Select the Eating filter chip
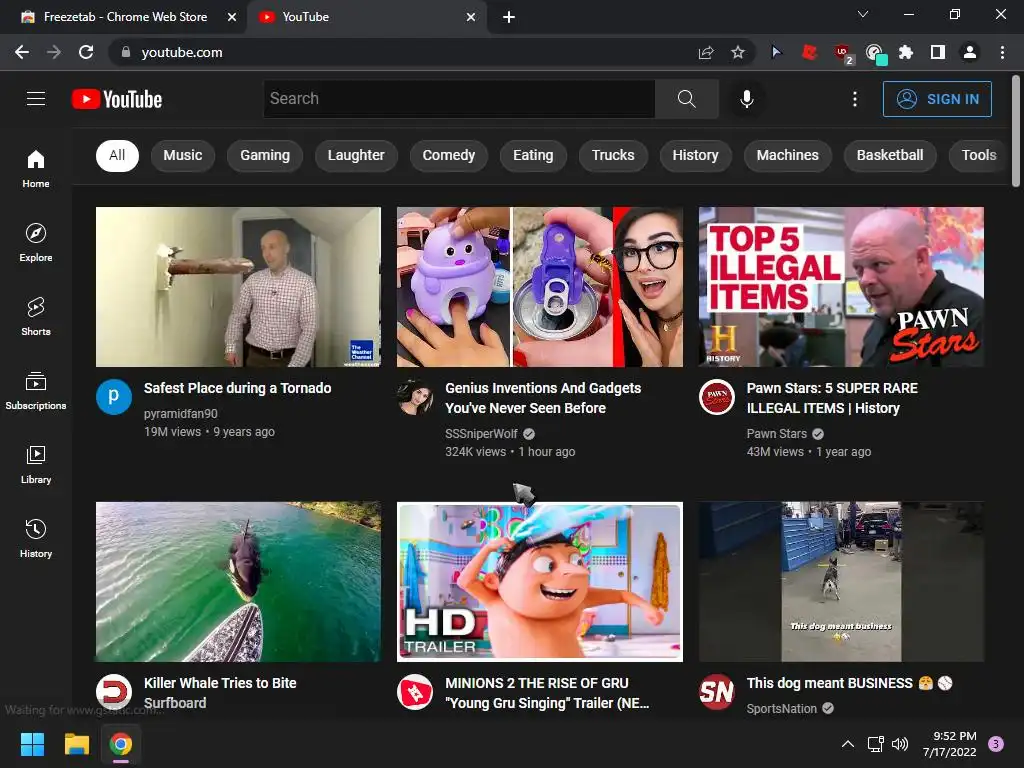1024x768 pixels. [x=533, y=155]
